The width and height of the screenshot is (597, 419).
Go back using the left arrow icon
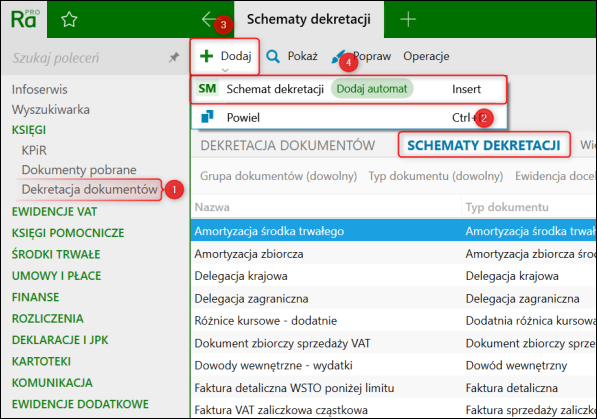click(211, 19)
